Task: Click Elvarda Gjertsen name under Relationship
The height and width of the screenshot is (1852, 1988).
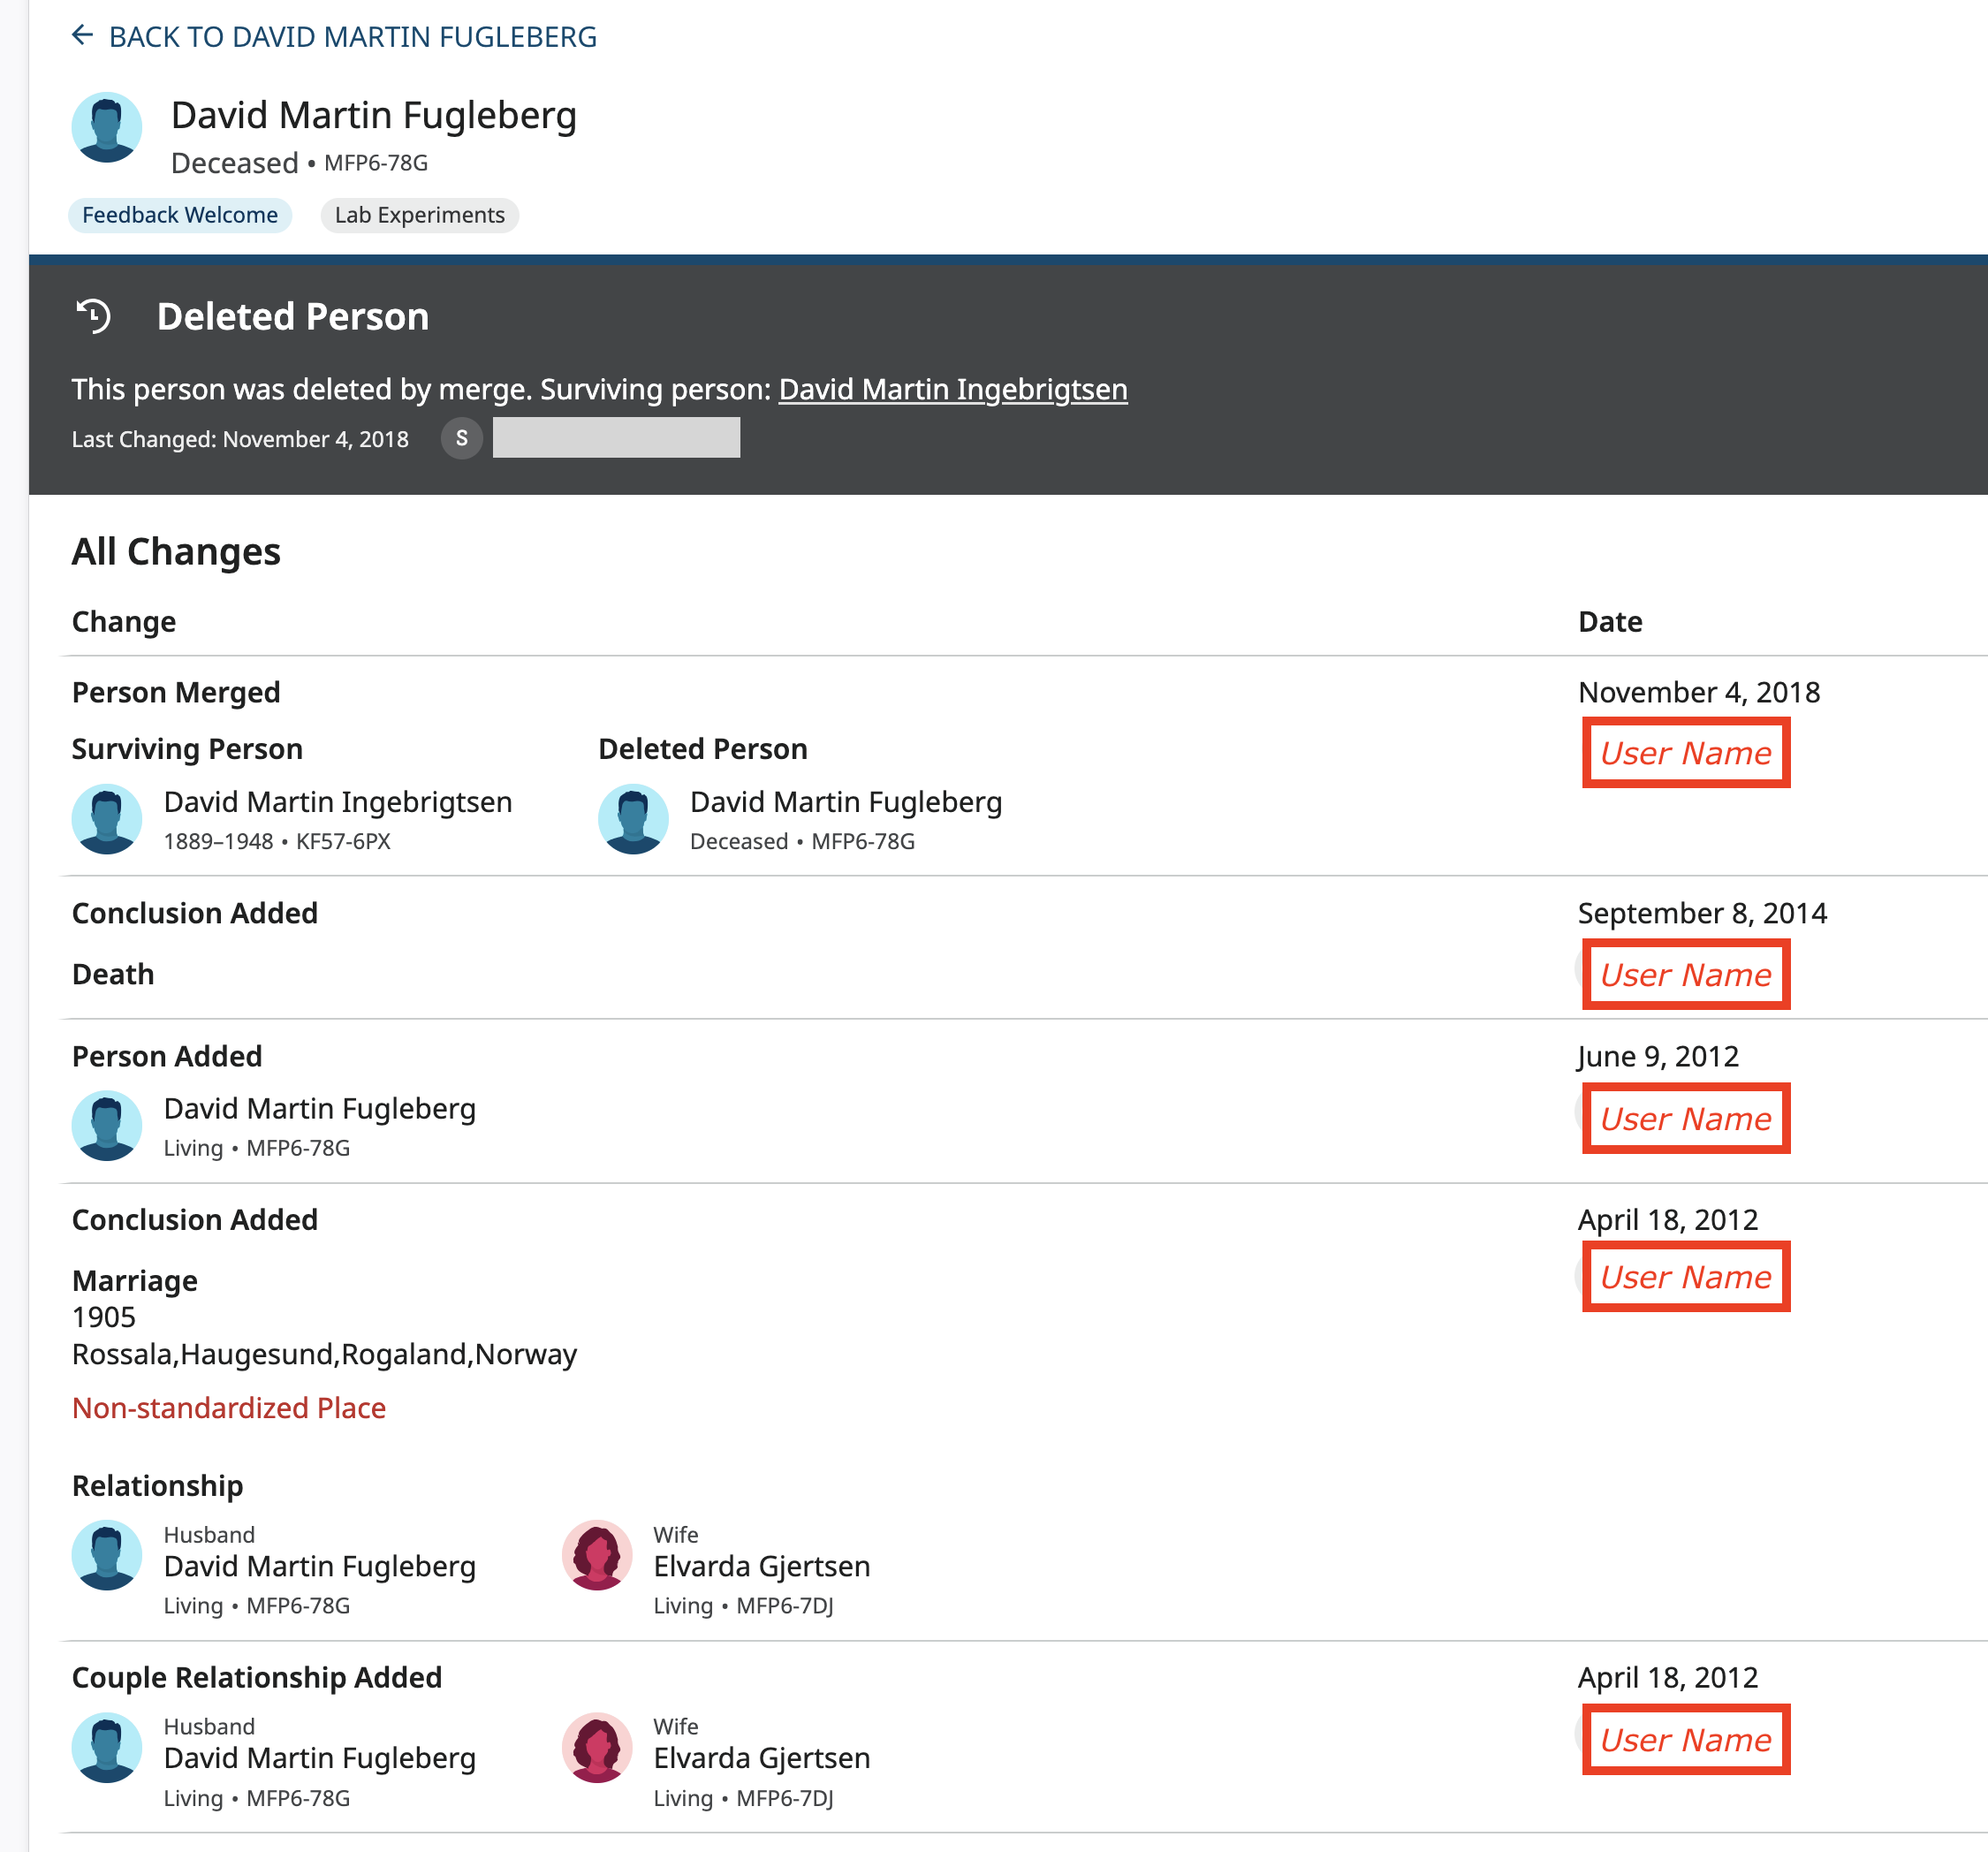Action: point(761,1566)
